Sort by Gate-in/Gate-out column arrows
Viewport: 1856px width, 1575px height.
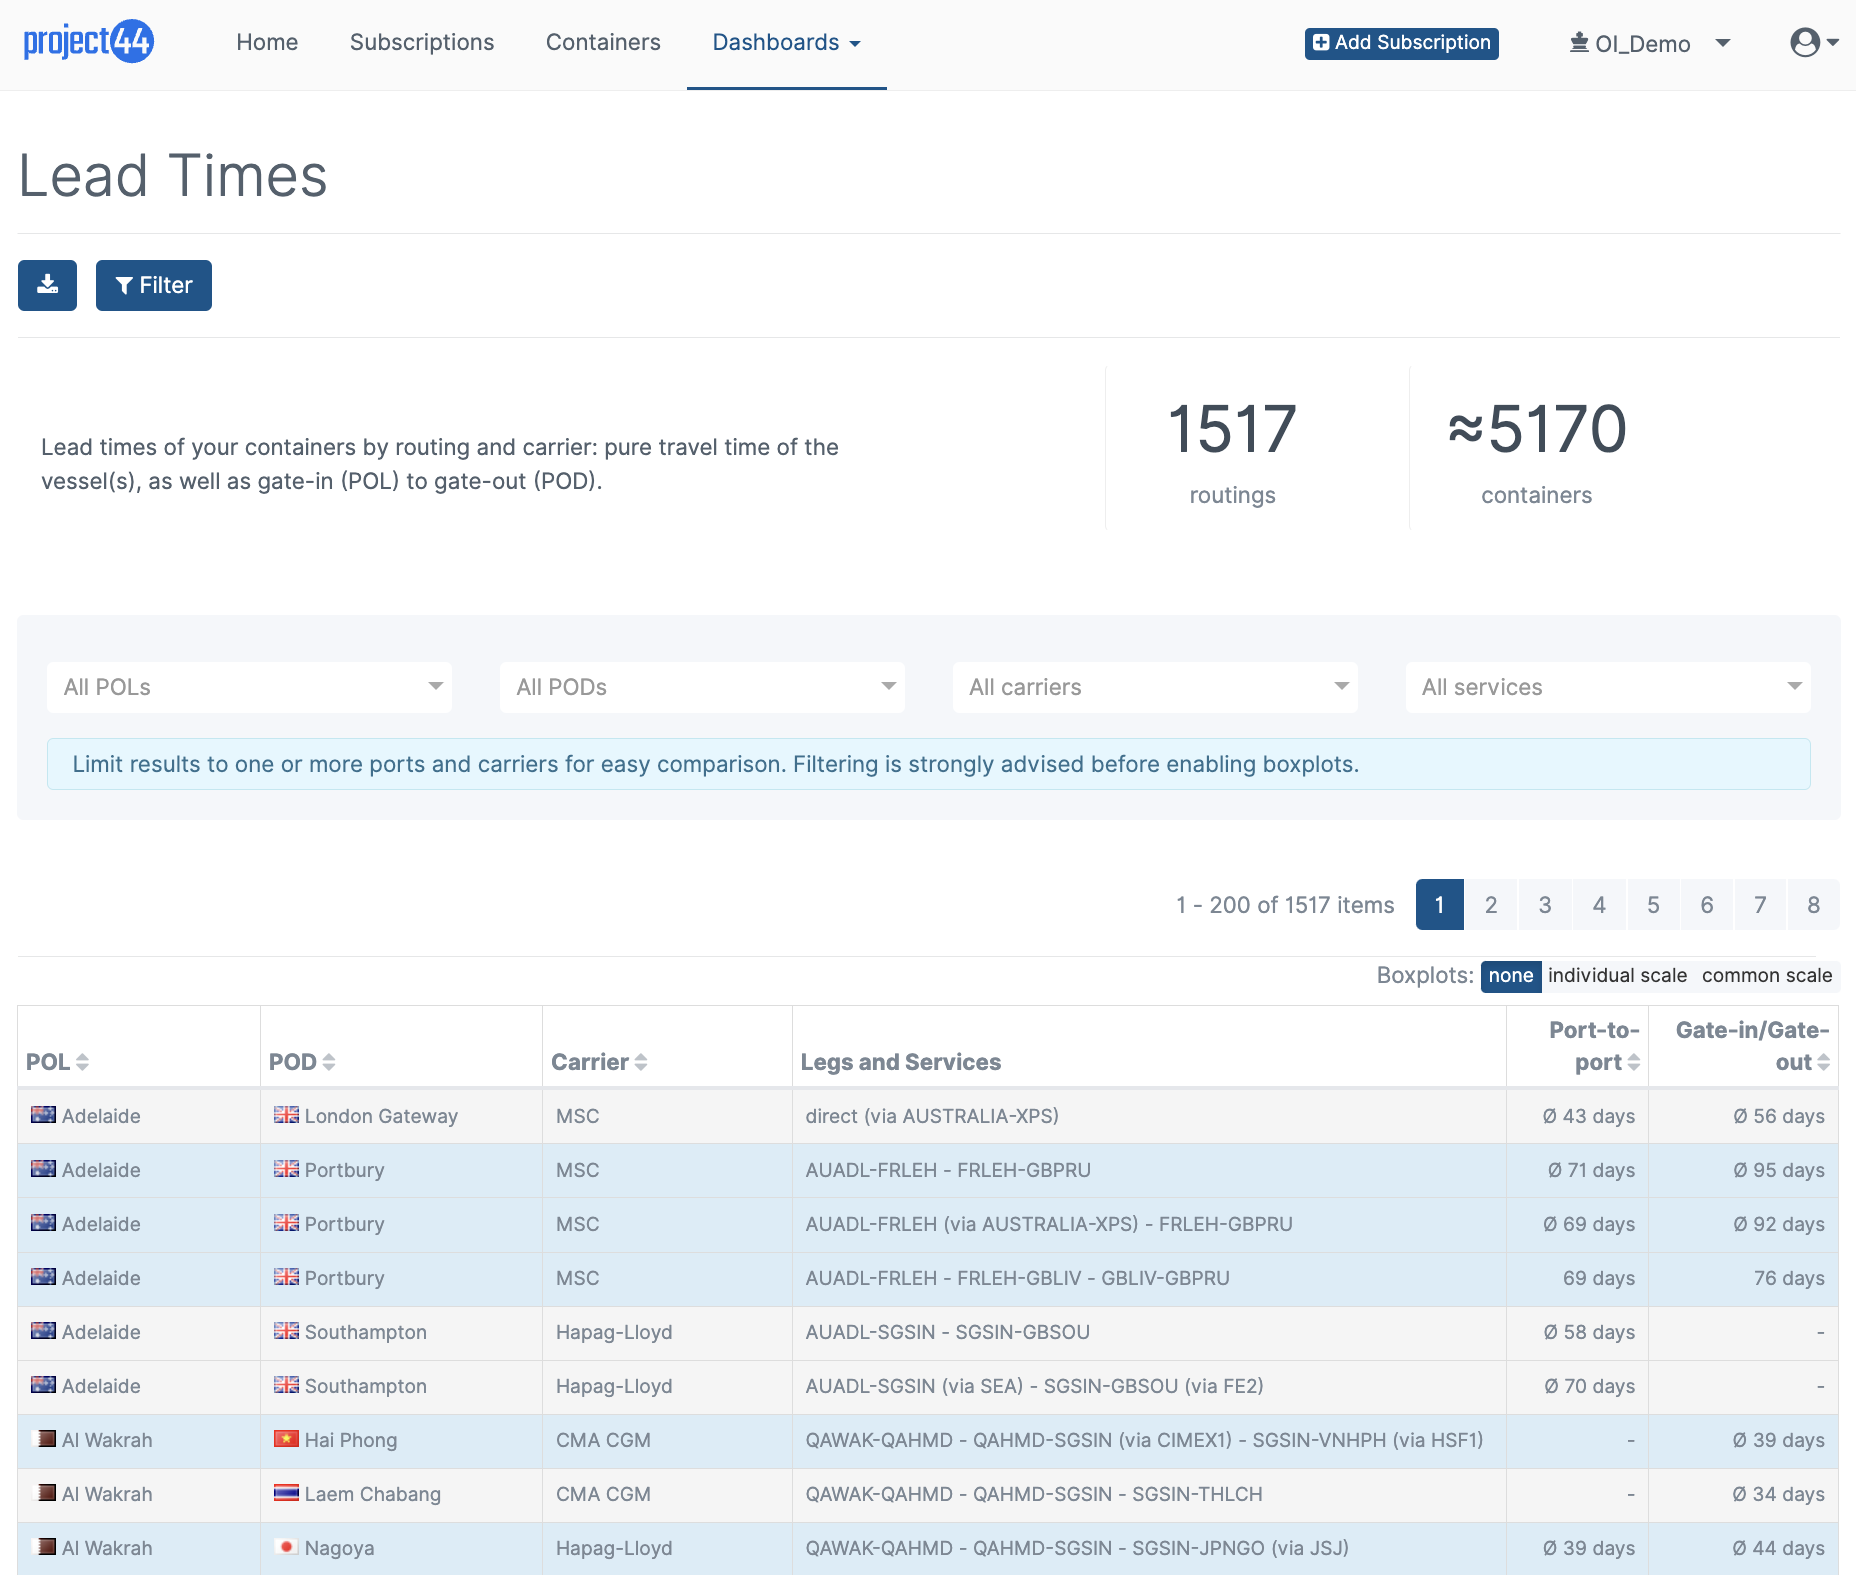[x=1824, y=1062]
